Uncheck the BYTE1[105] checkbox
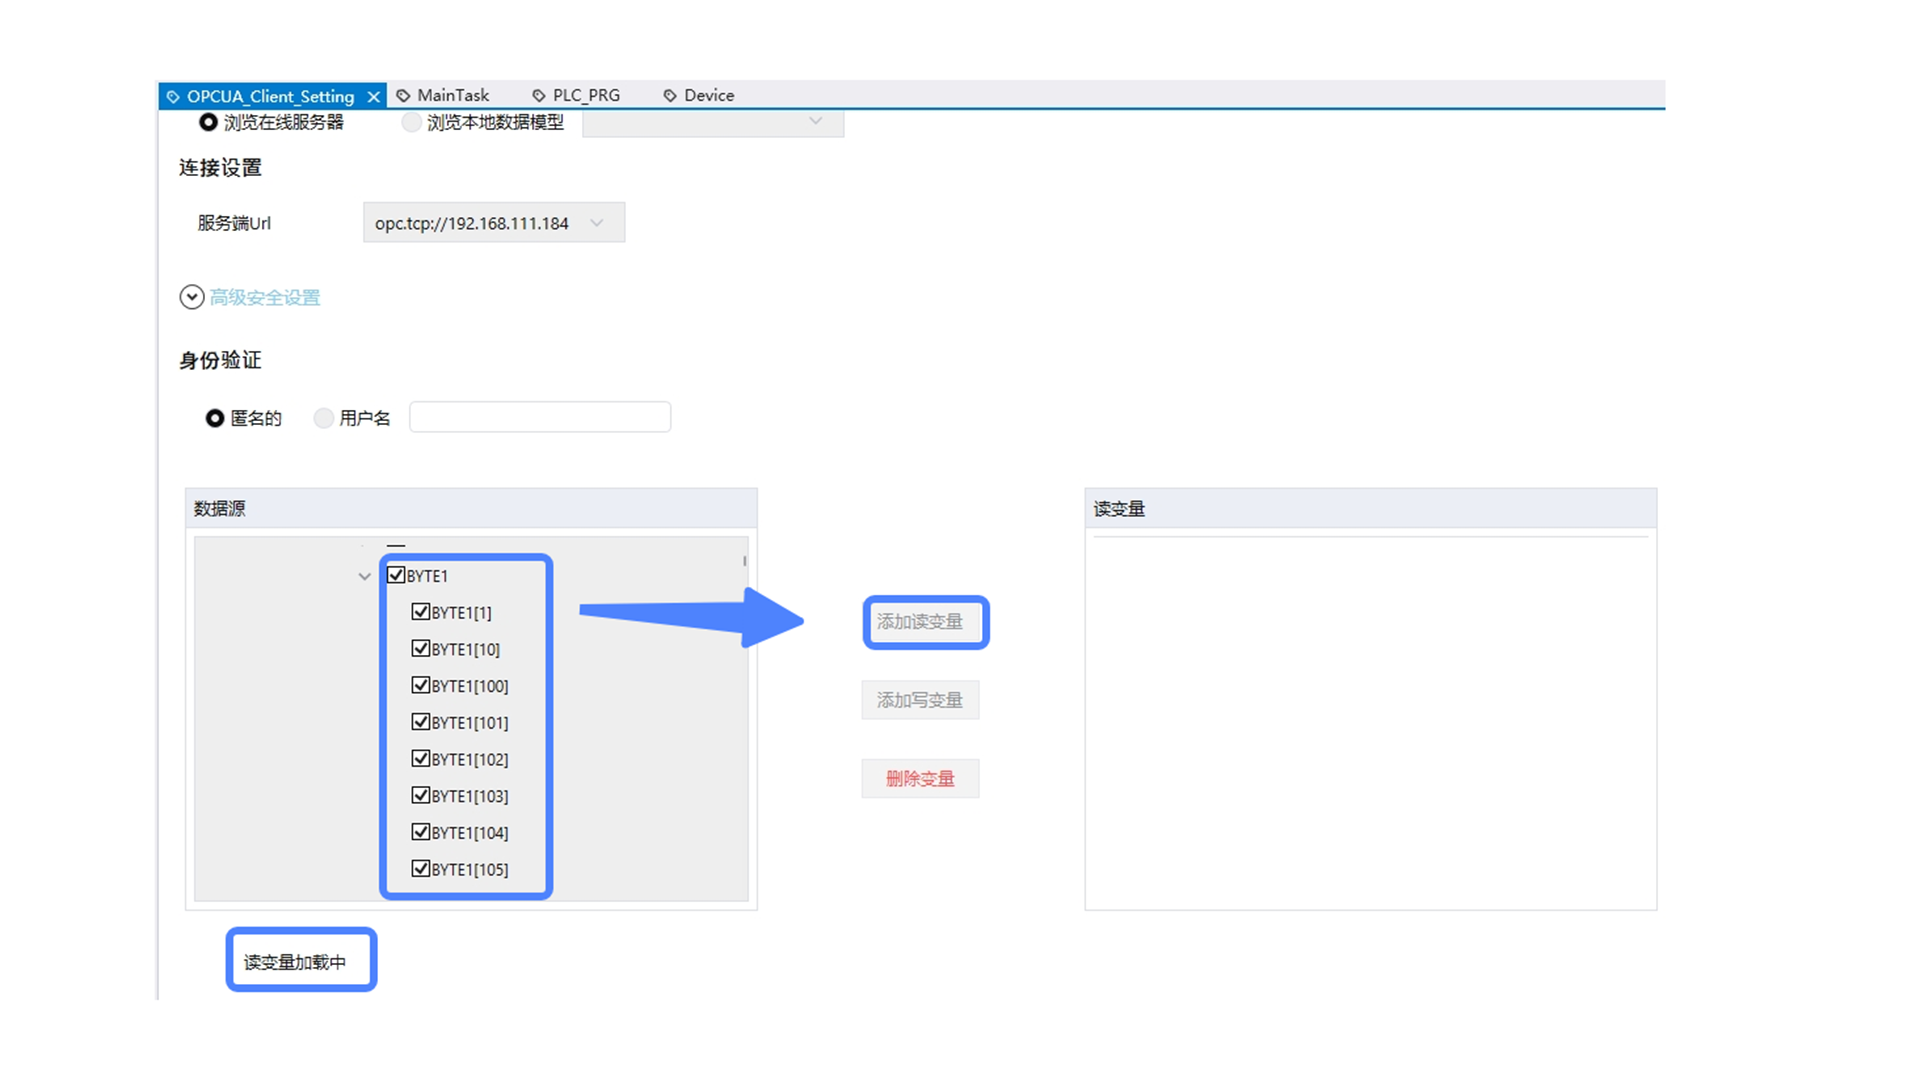This screenshot has height=1080, width=1920. click(421, 868)
